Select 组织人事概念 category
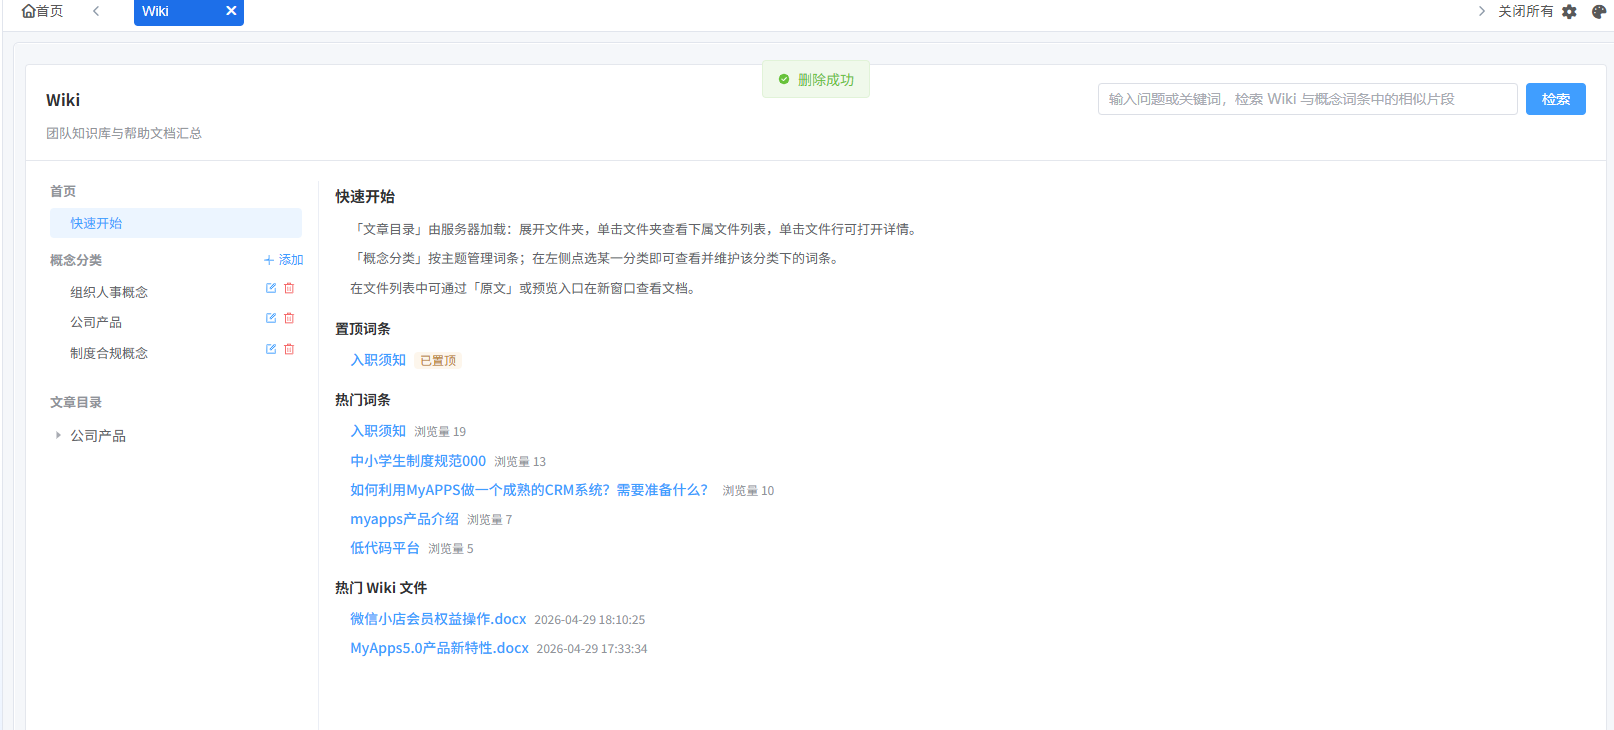Image resolution: width=1614 pixels, height=730 pixels. 109,292
